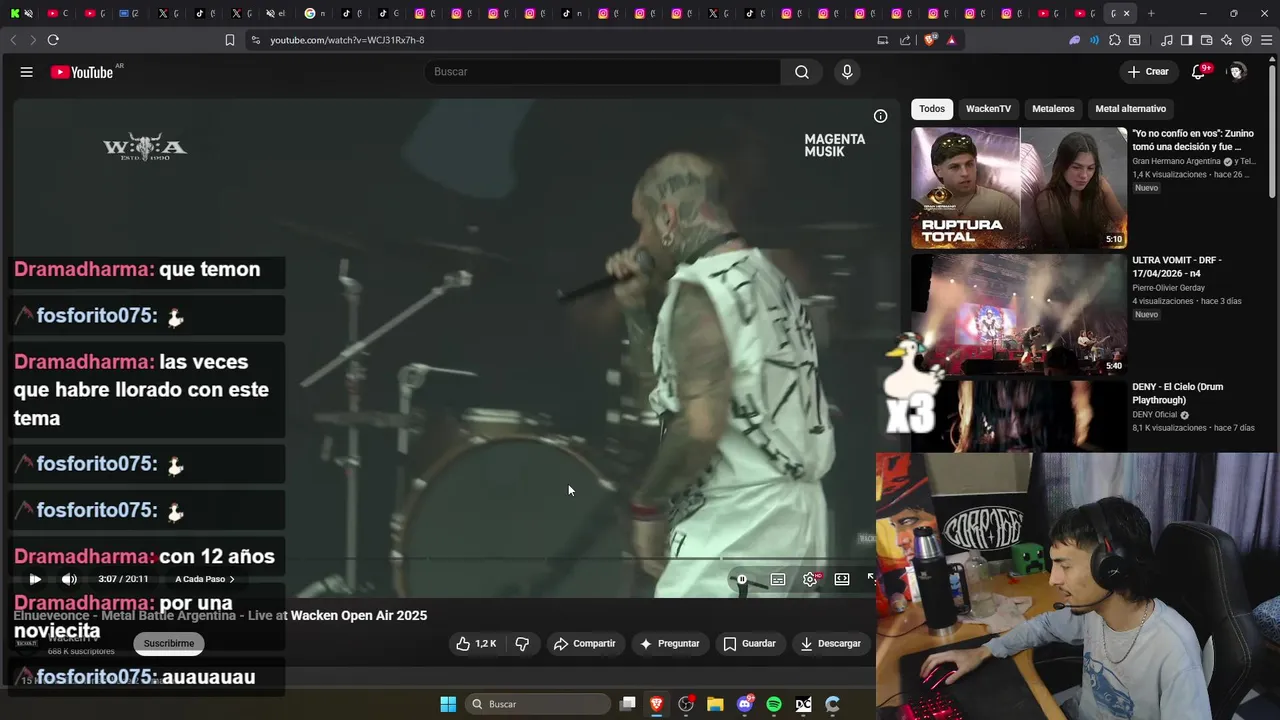Select the Metal alternativo filter chip

coord(1130,108)
